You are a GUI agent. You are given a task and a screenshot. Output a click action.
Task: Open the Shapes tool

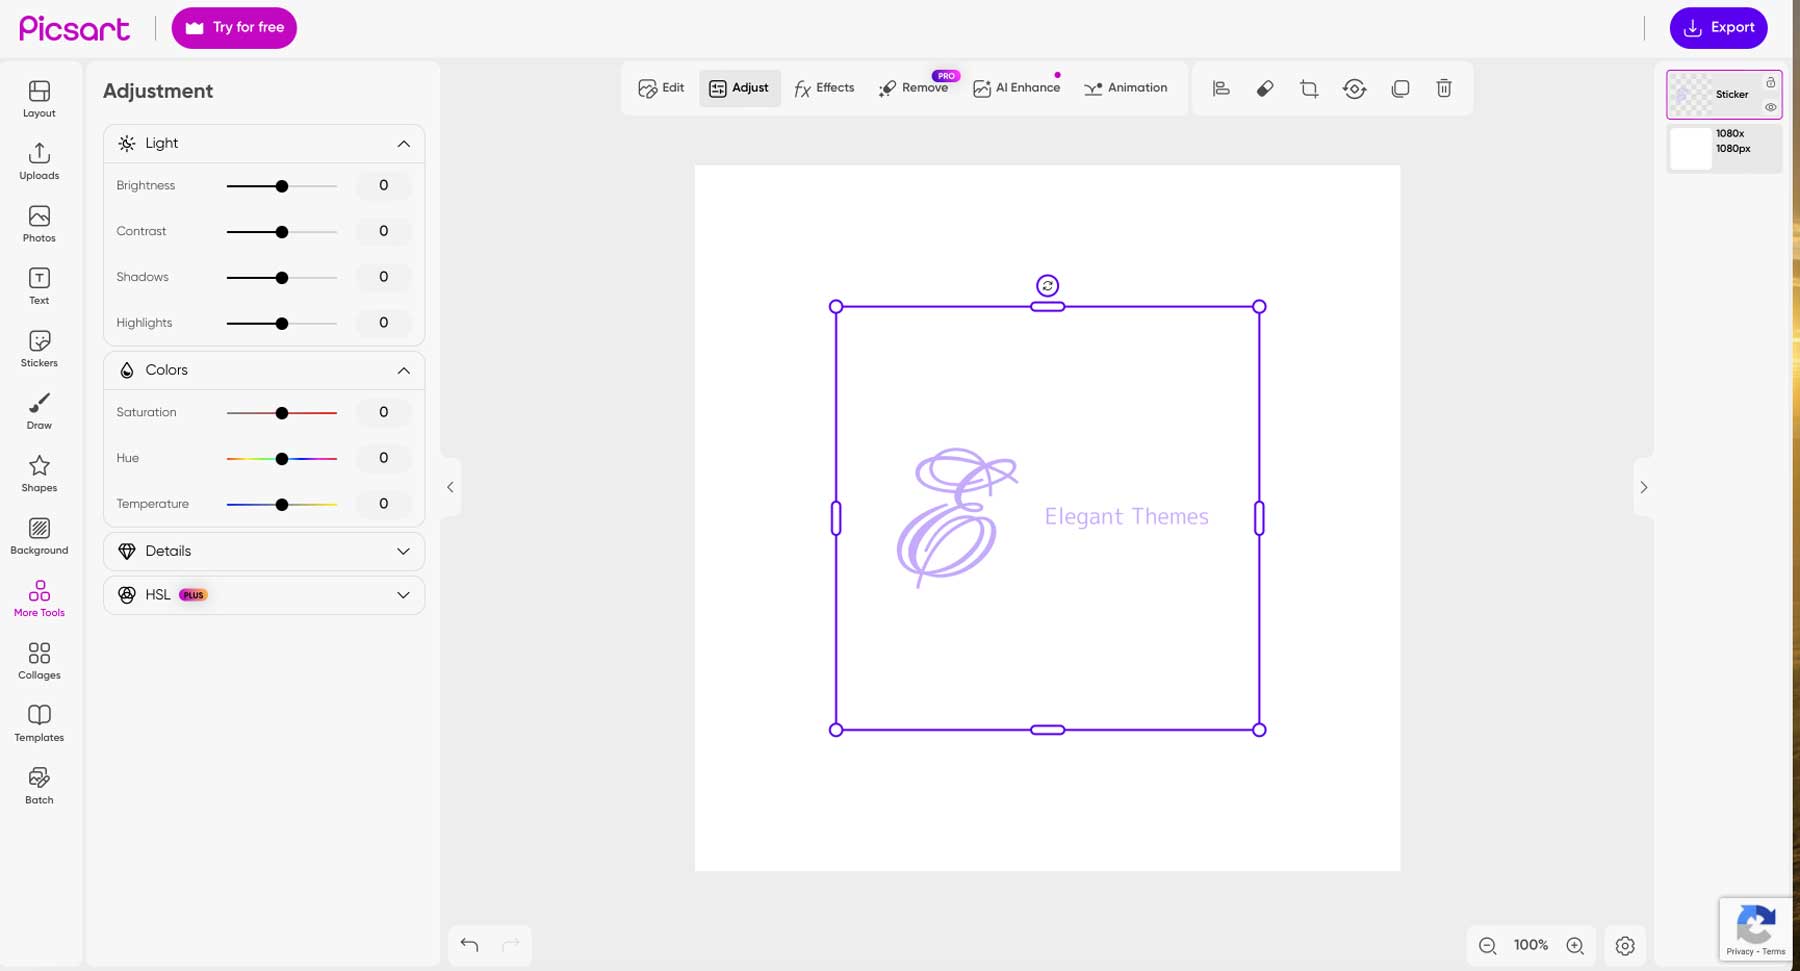click(x=39, y=473)
